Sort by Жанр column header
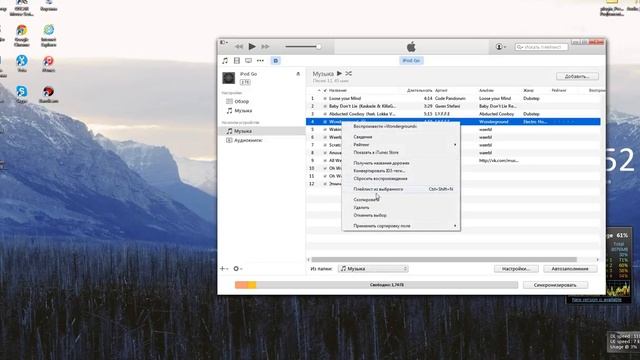Screen dimensions: 640x360 click(x=528, y=90)
